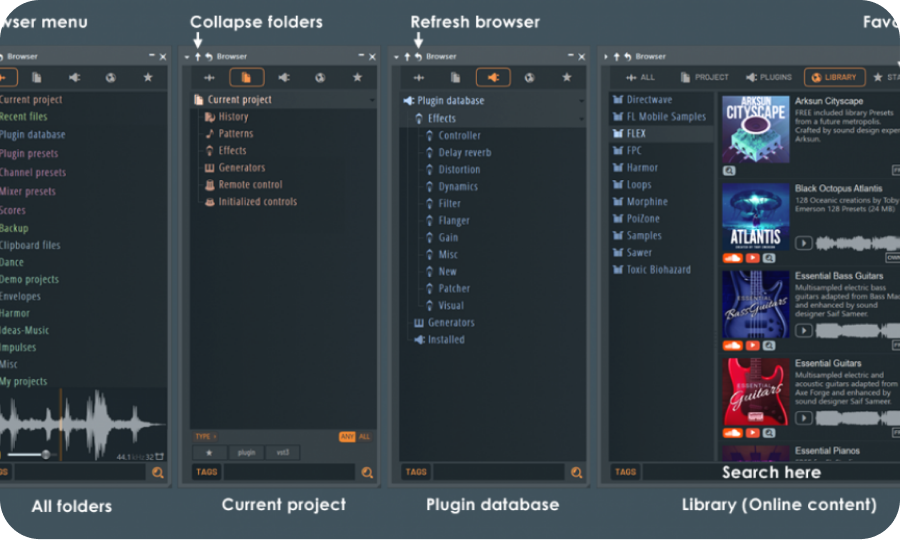
Task: Open browser menu arrow in third browser
Action: click(397, 57)
